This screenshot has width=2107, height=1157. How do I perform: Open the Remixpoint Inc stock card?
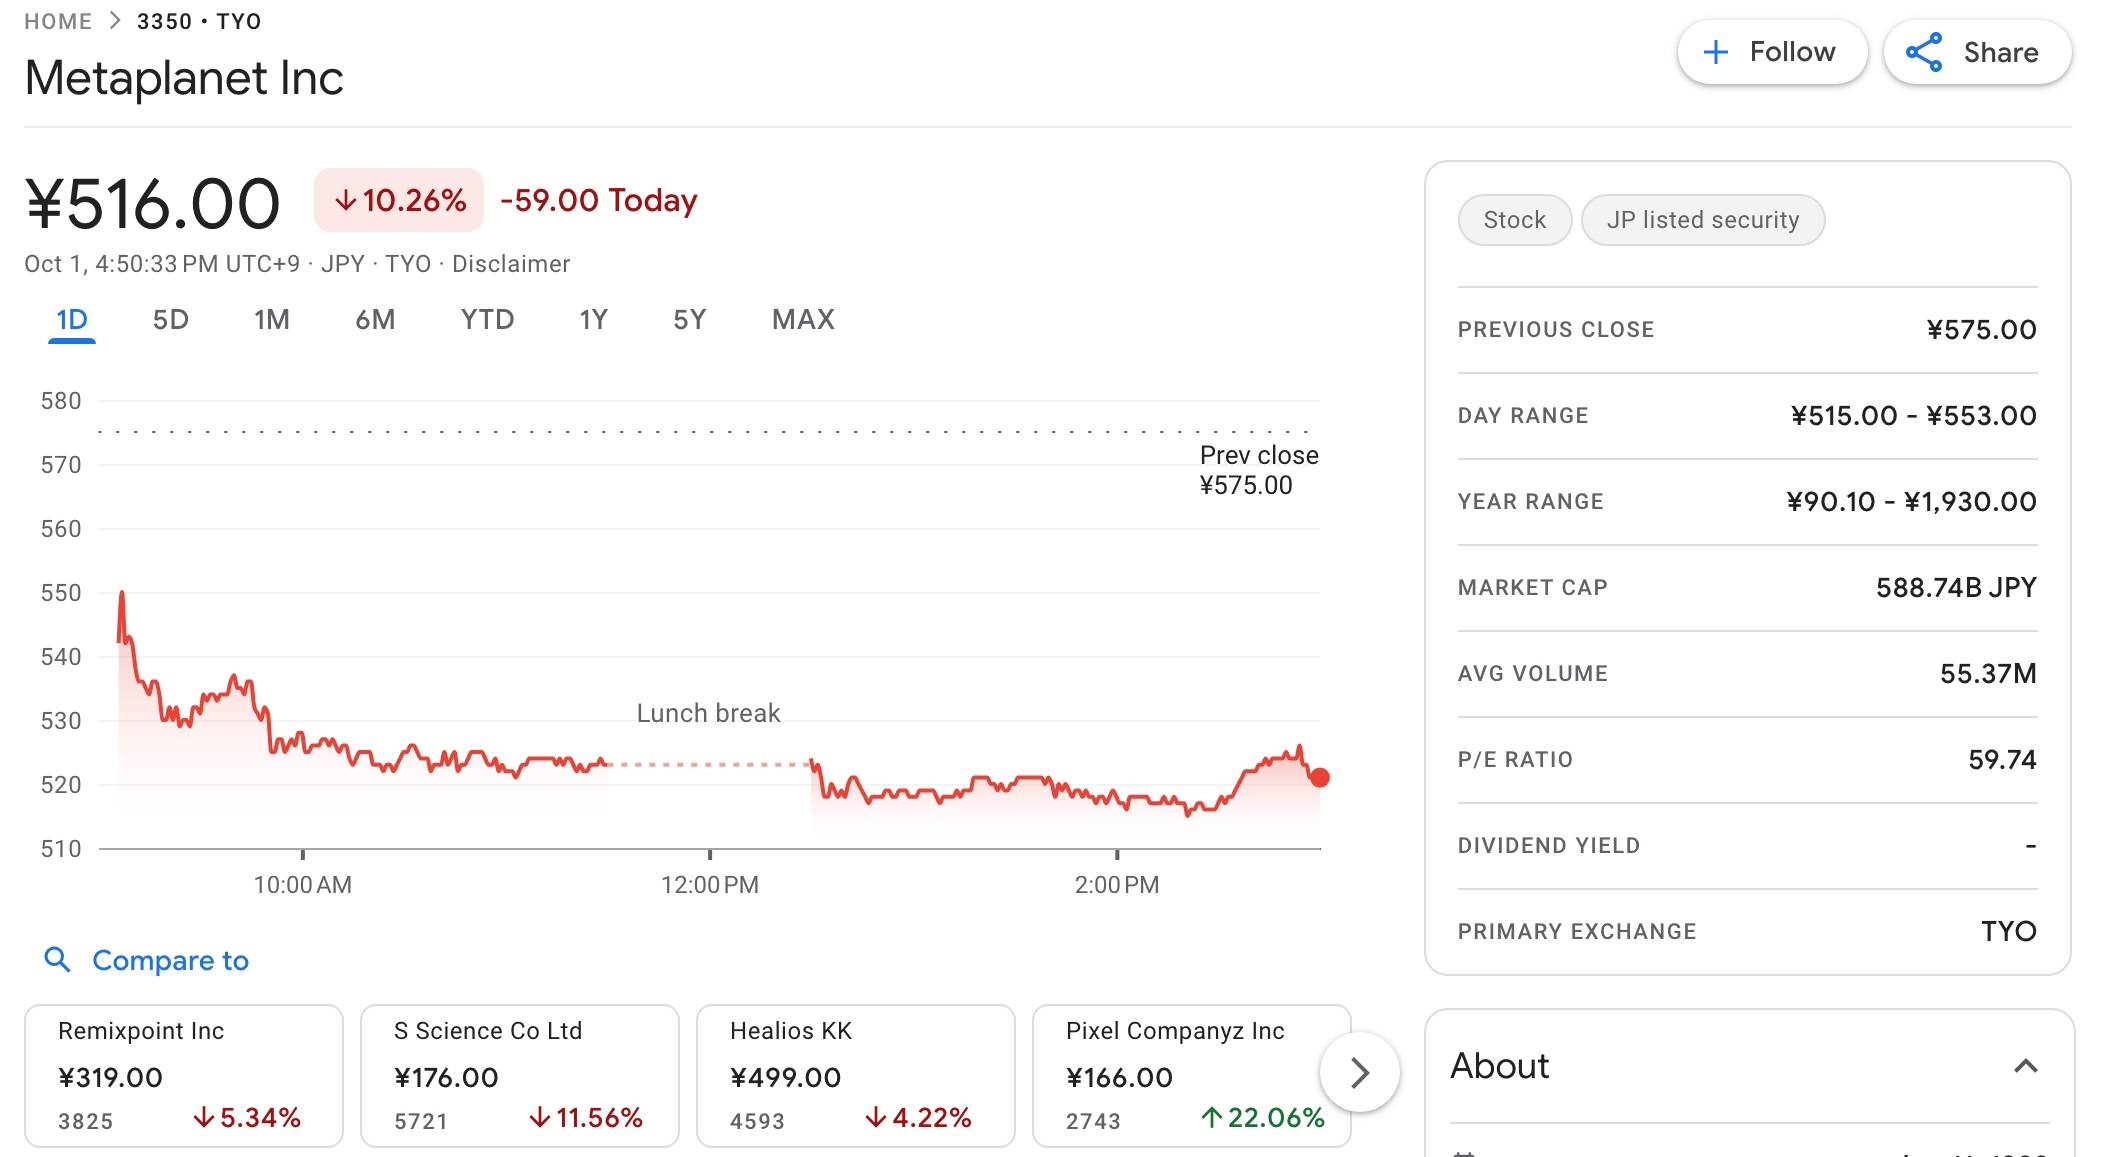[x=184, y=1075]
